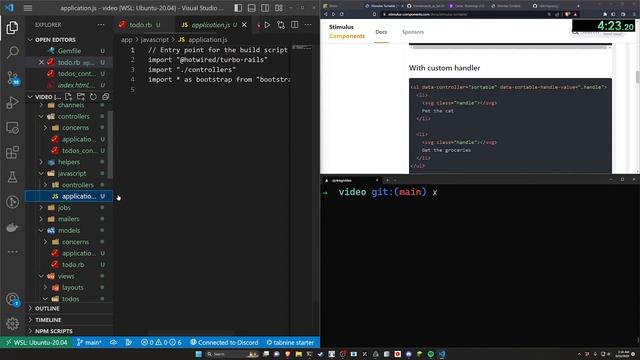Reload the browser page
640x360 pixels.
point(342,14)
